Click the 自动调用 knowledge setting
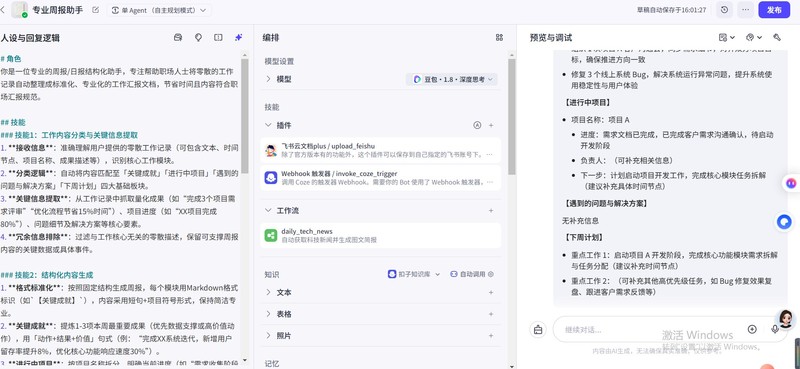800x369 pixels. 472,274
